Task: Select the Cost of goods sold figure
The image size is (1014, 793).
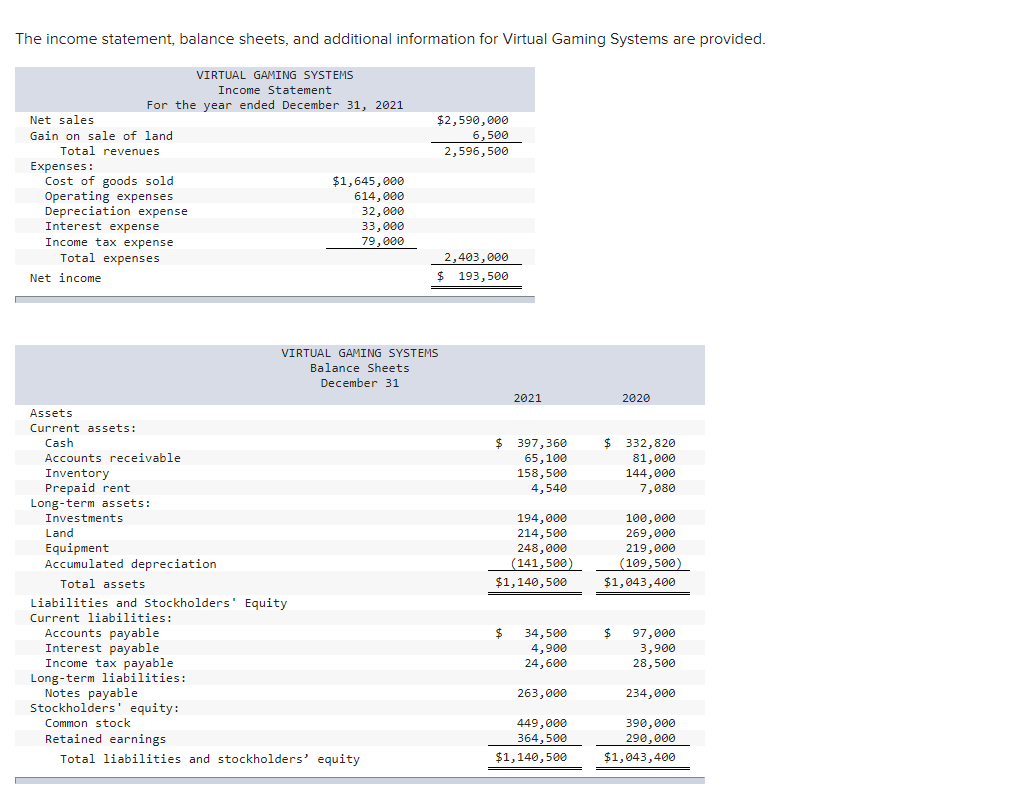Action: [x=368, y=181]
